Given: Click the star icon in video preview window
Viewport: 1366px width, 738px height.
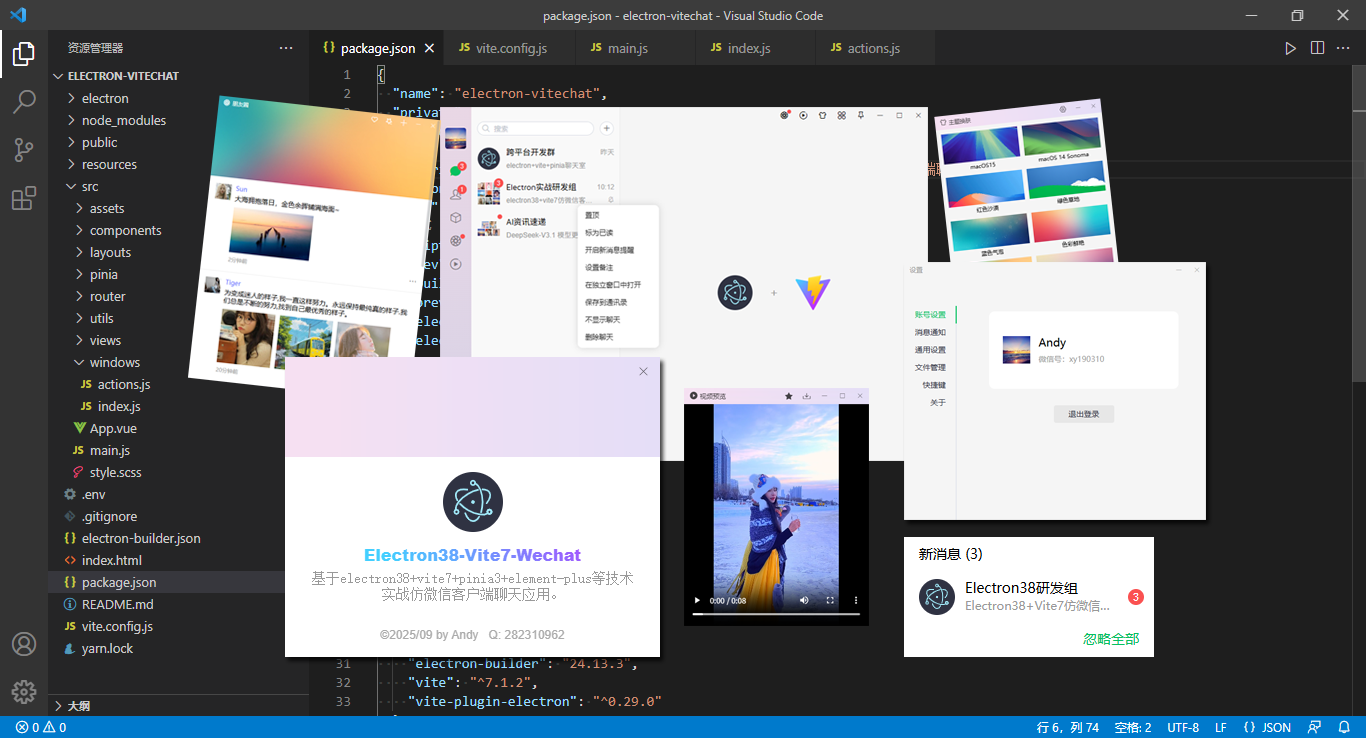Looking at the screenshot, I should 788,396.
